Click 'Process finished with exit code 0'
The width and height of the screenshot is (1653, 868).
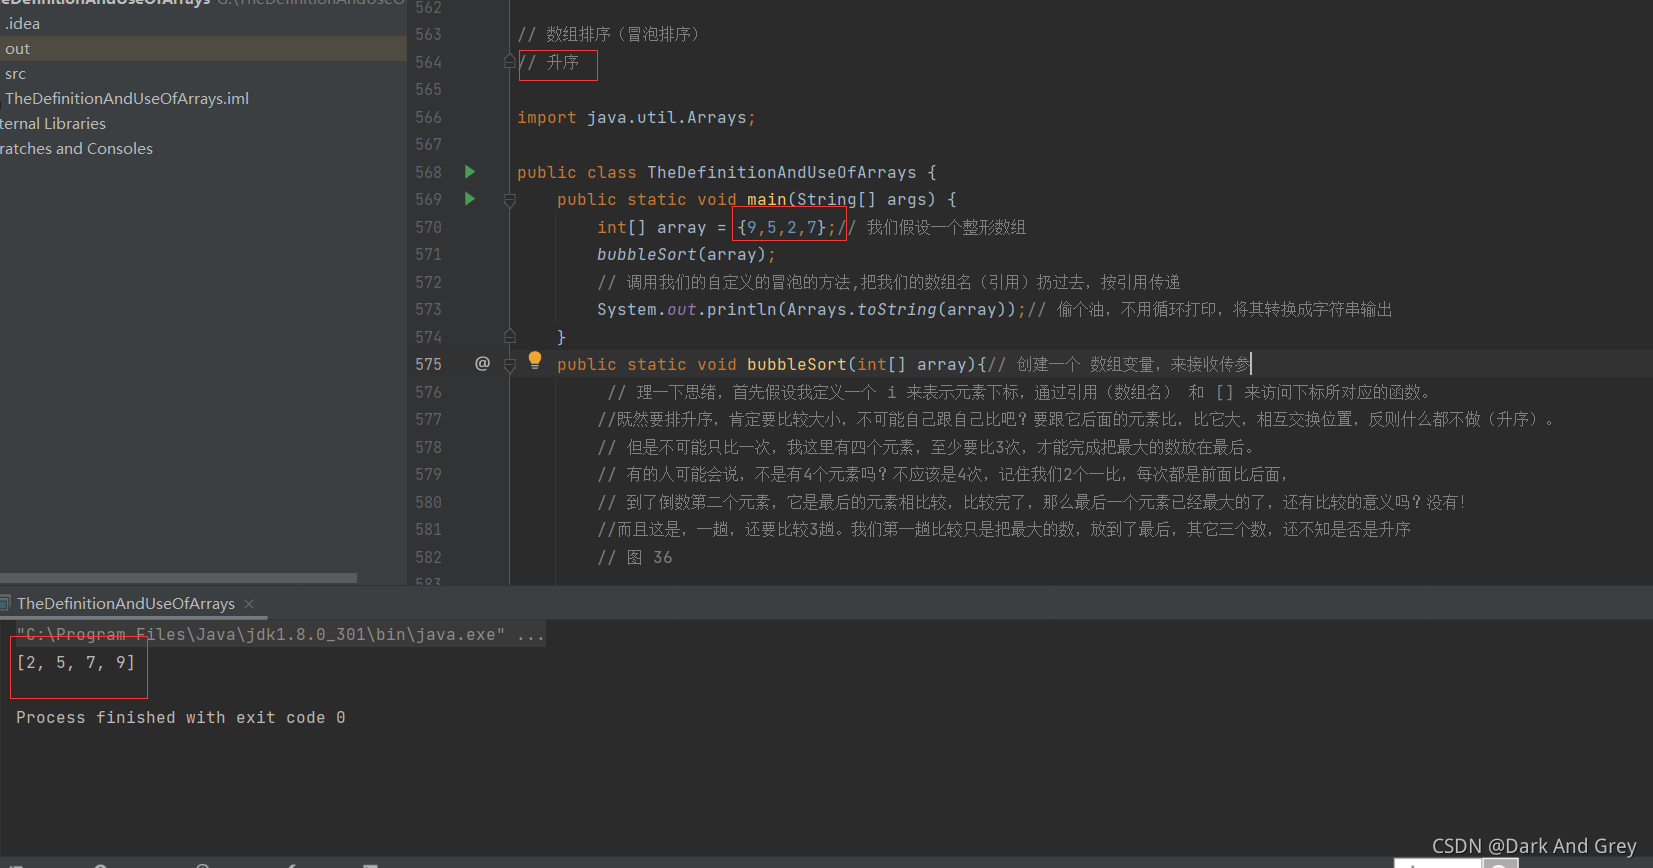click(x=181, y=717)
